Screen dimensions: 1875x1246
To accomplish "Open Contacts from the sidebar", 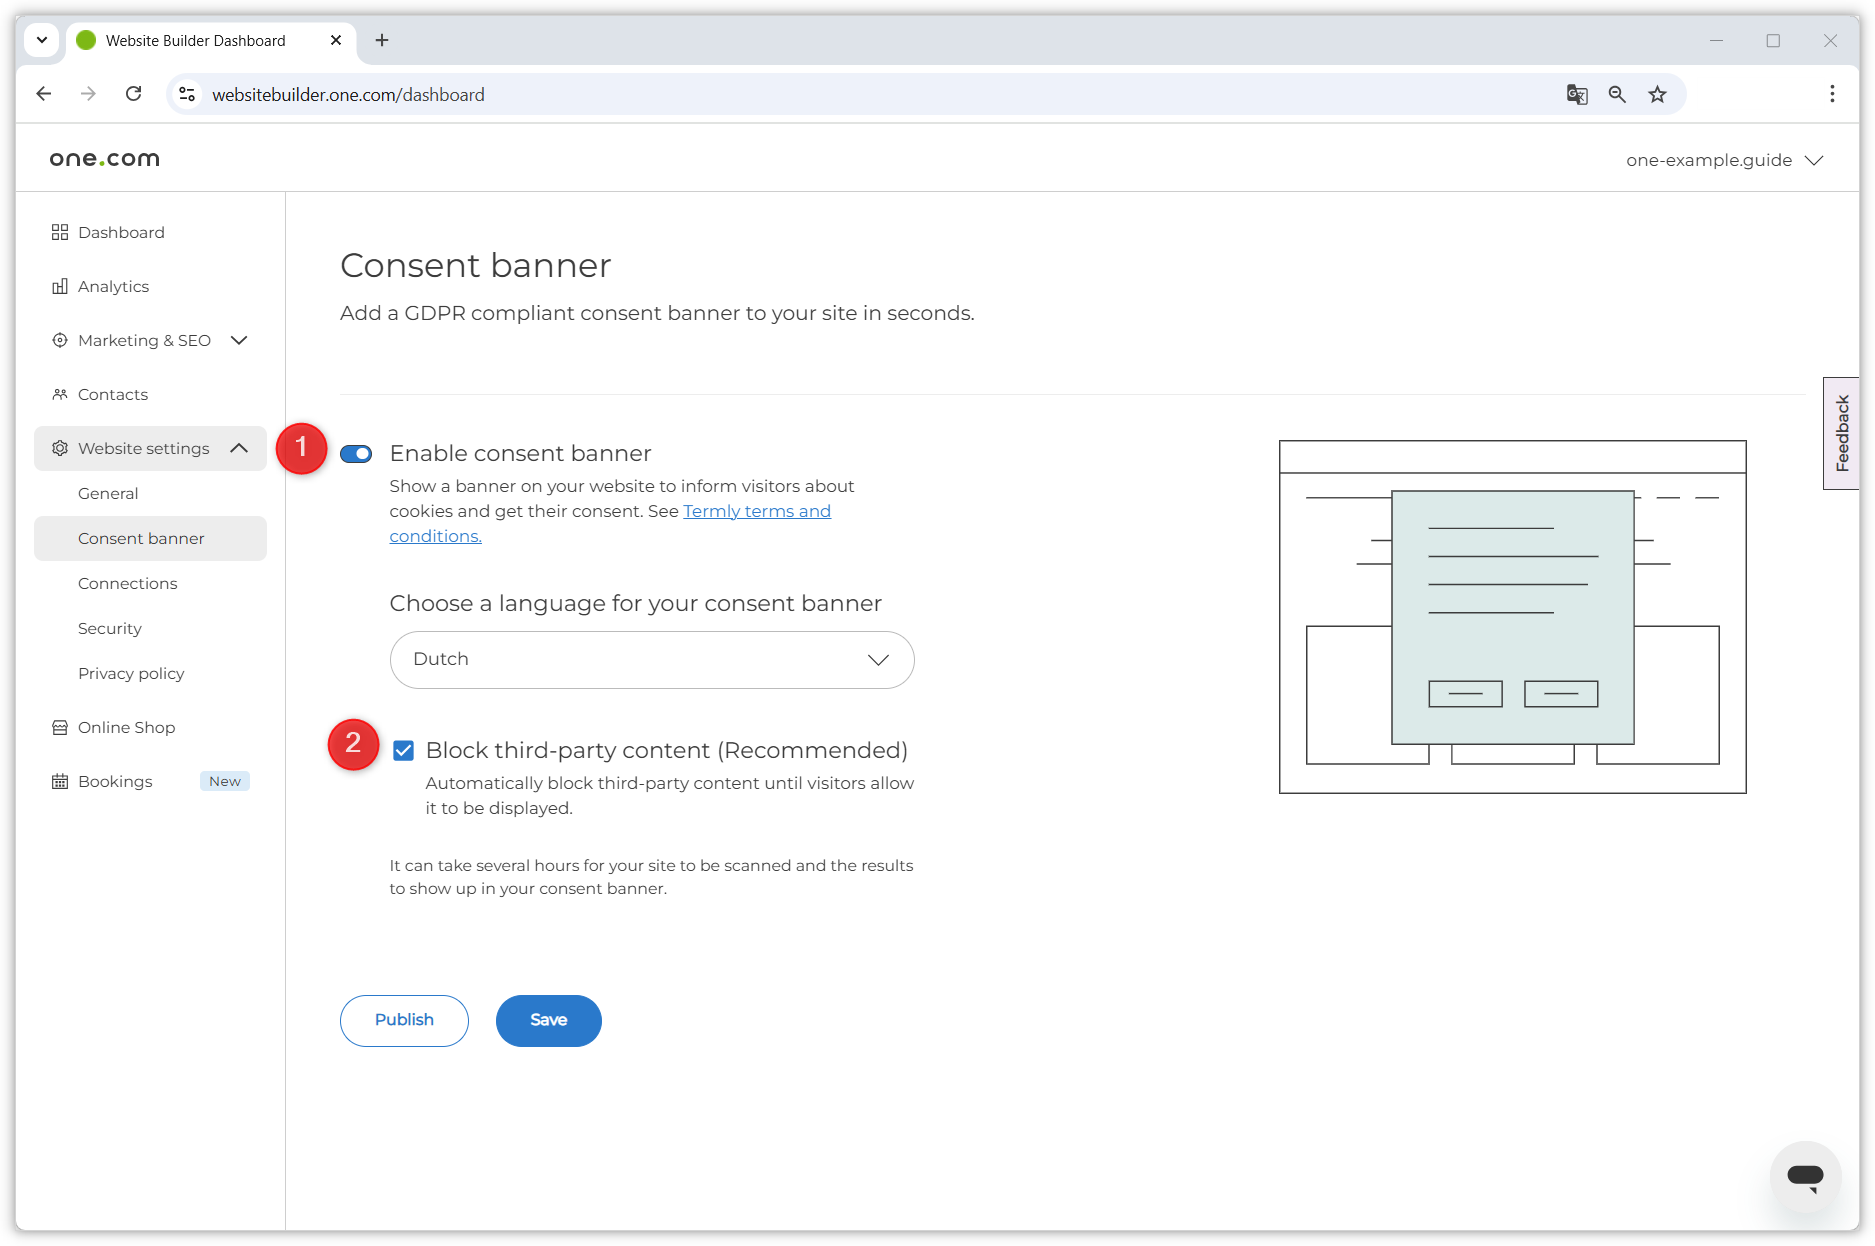I will click(x=112, y=394).
